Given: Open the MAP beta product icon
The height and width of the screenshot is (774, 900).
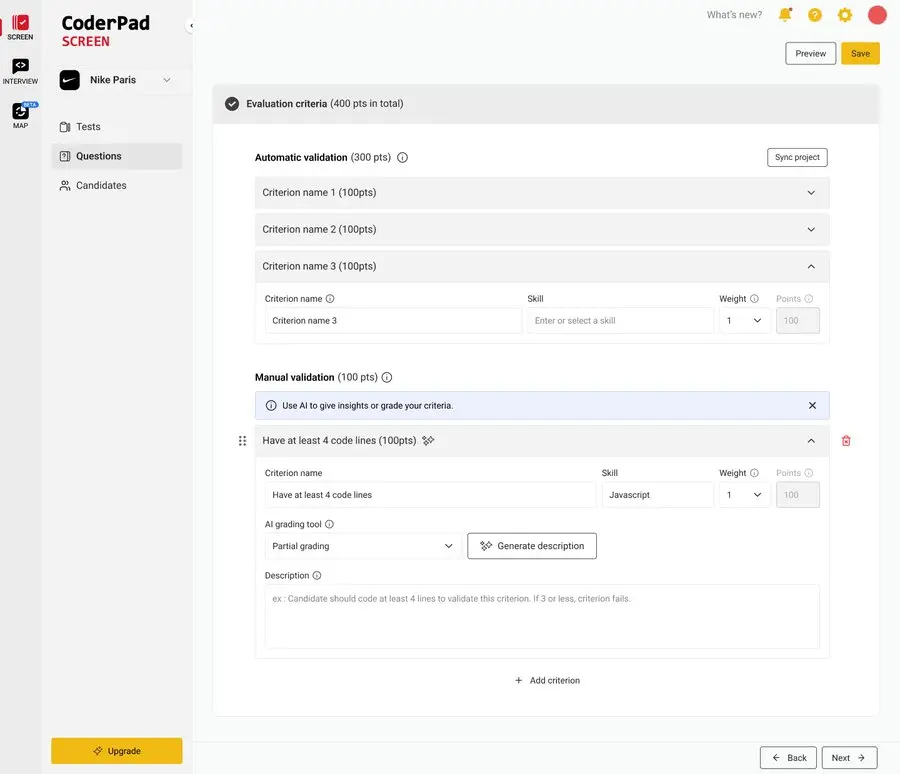Looking at the screenshot, I should pyautogui.click(x=21, y=115).
